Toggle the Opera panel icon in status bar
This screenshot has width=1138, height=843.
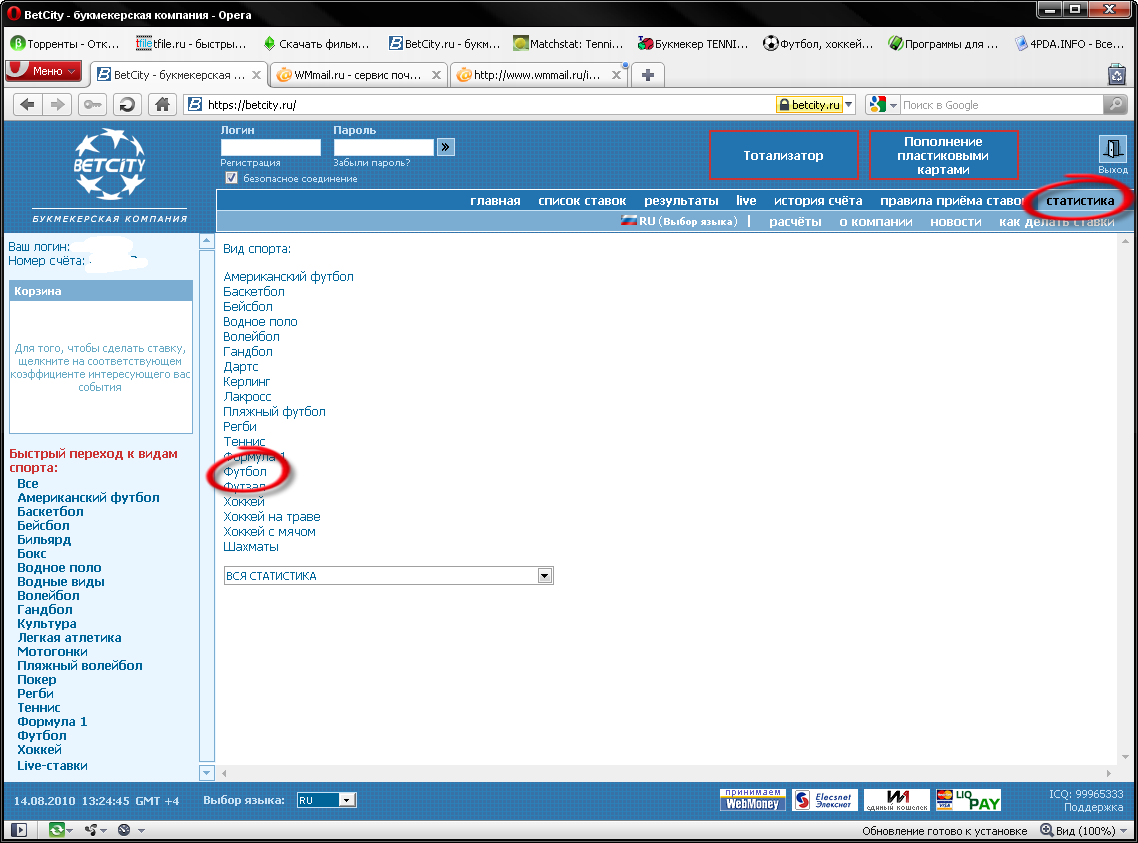click(20, 830)
